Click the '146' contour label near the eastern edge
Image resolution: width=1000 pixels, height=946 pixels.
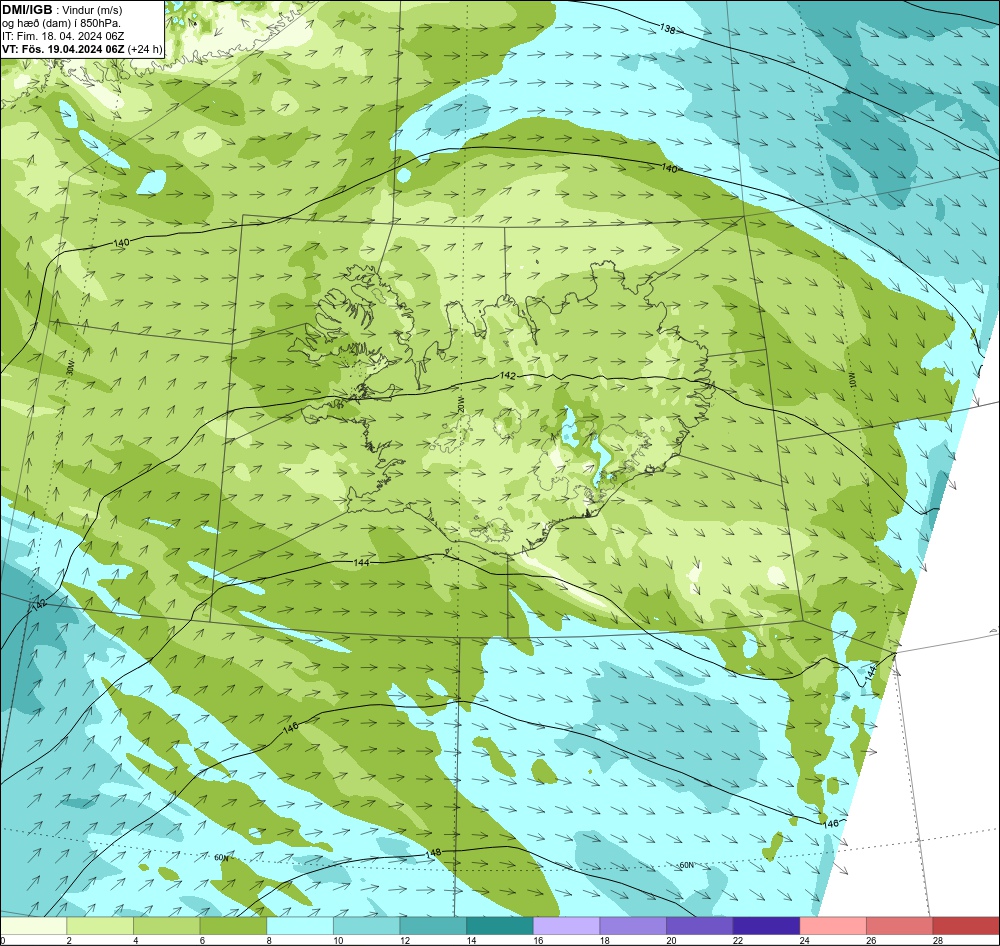tap(831, 824)
